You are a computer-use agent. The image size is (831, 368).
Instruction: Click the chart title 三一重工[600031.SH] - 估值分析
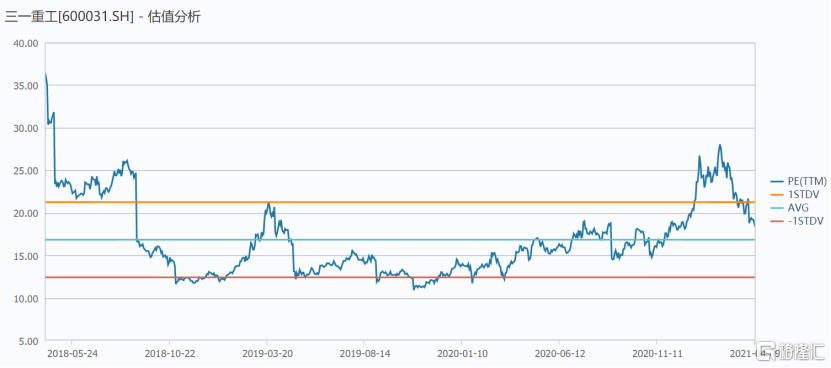click(103, 17)
